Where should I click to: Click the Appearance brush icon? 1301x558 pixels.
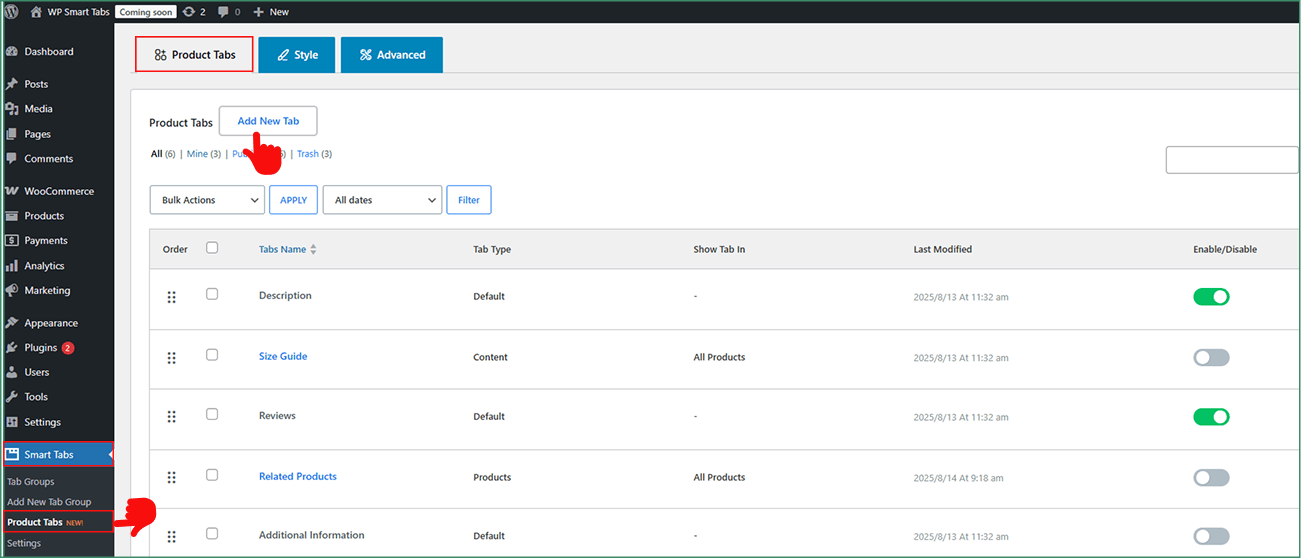click(12, 323)
